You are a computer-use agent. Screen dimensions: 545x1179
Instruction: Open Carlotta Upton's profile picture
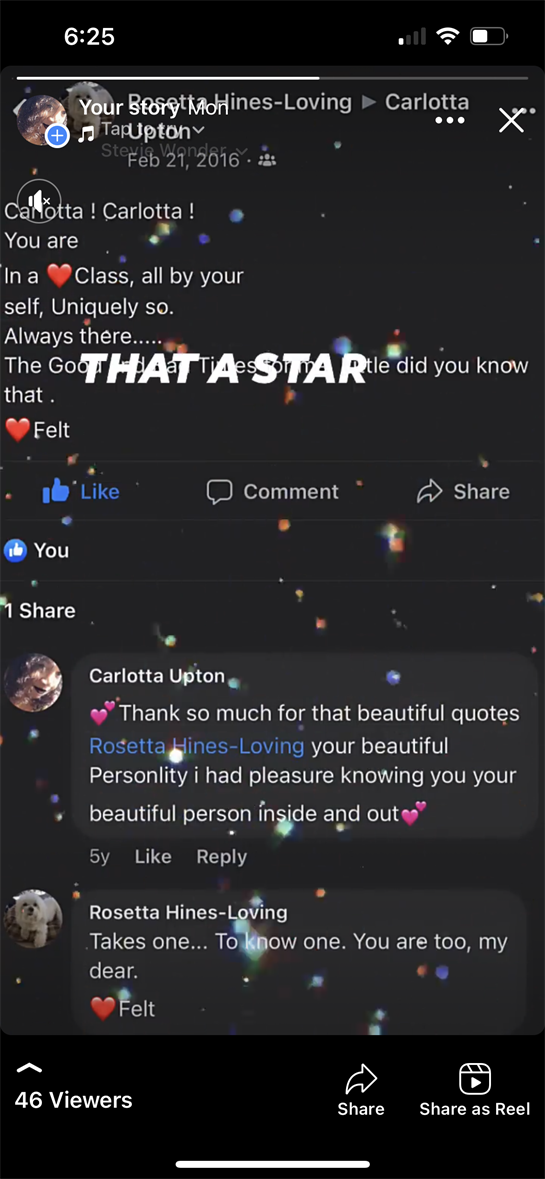pyautogui.click(x=33, y=683)
